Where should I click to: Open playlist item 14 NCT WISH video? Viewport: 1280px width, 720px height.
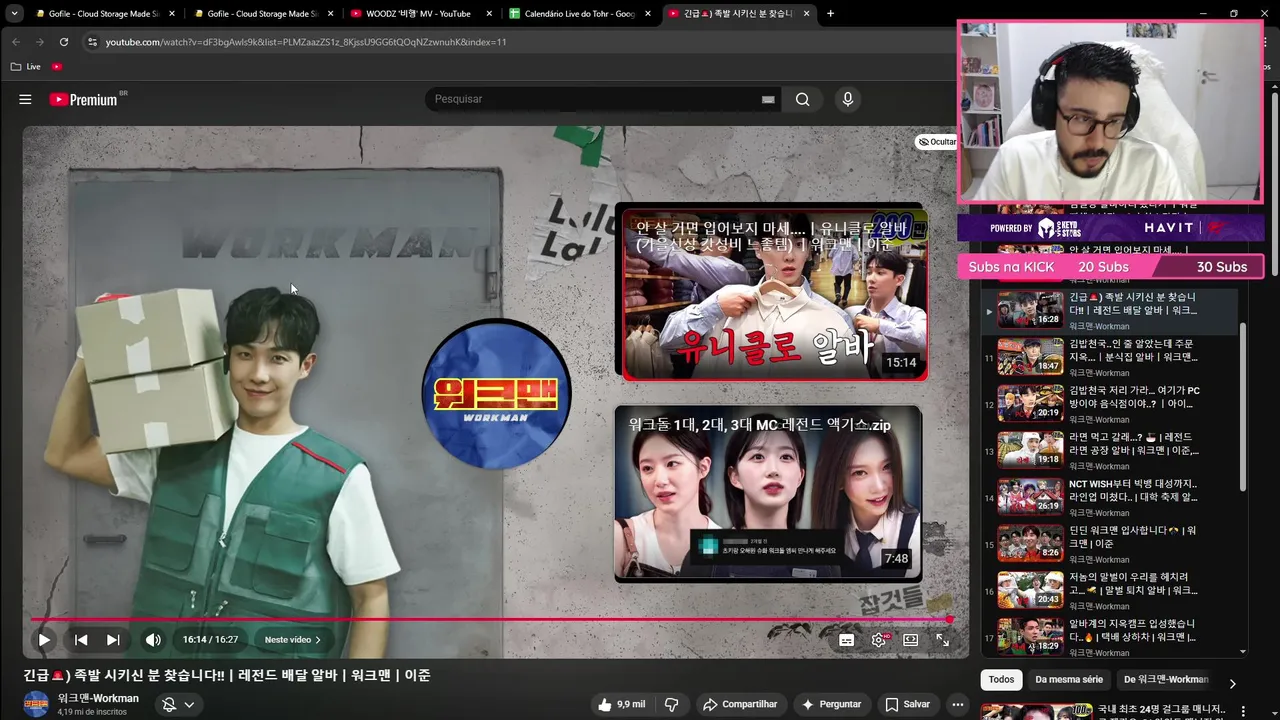(1110, 497)
